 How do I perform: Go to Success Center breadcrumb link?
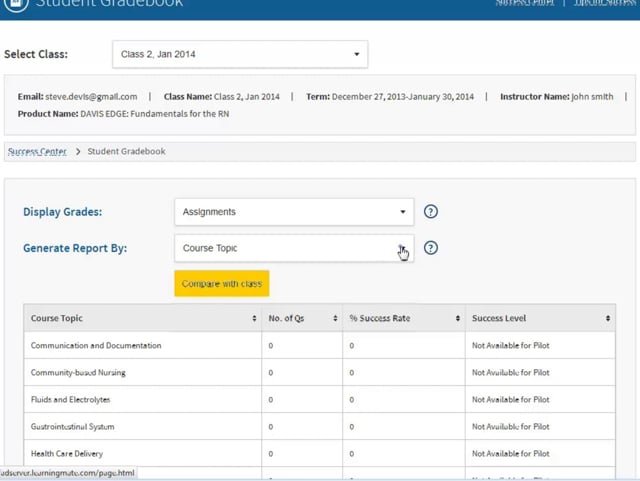pyautogui.click(x=37, y=151)
